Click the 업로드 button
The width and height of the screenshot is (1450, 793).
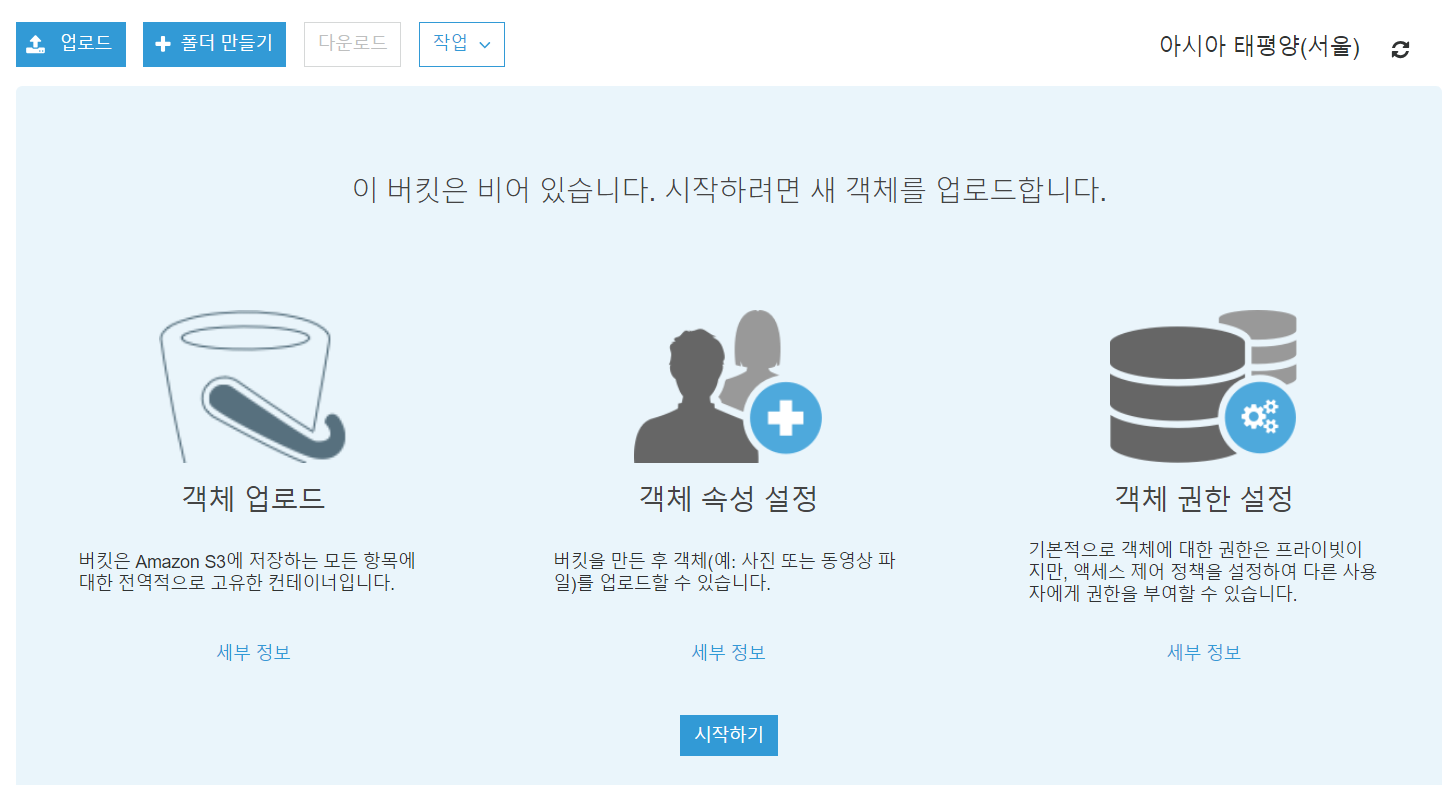(71, 45)
